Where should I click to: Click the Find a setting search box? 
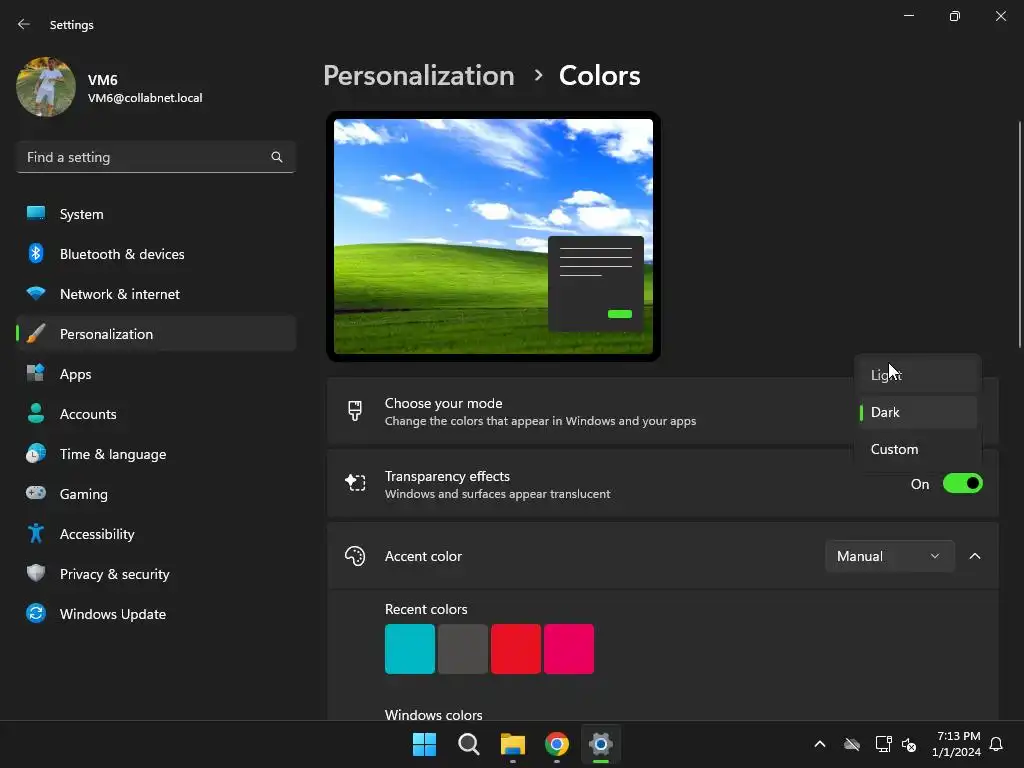tap(156, 157)
